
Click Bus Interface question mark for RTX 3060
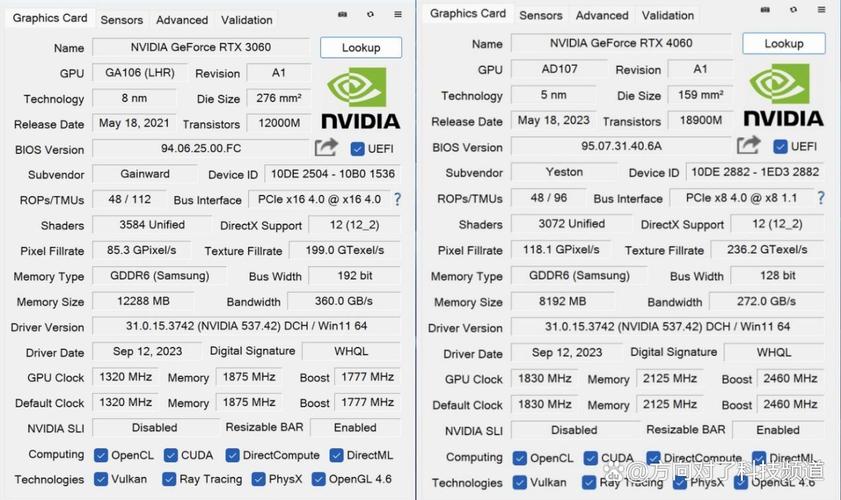click(397, 199)
